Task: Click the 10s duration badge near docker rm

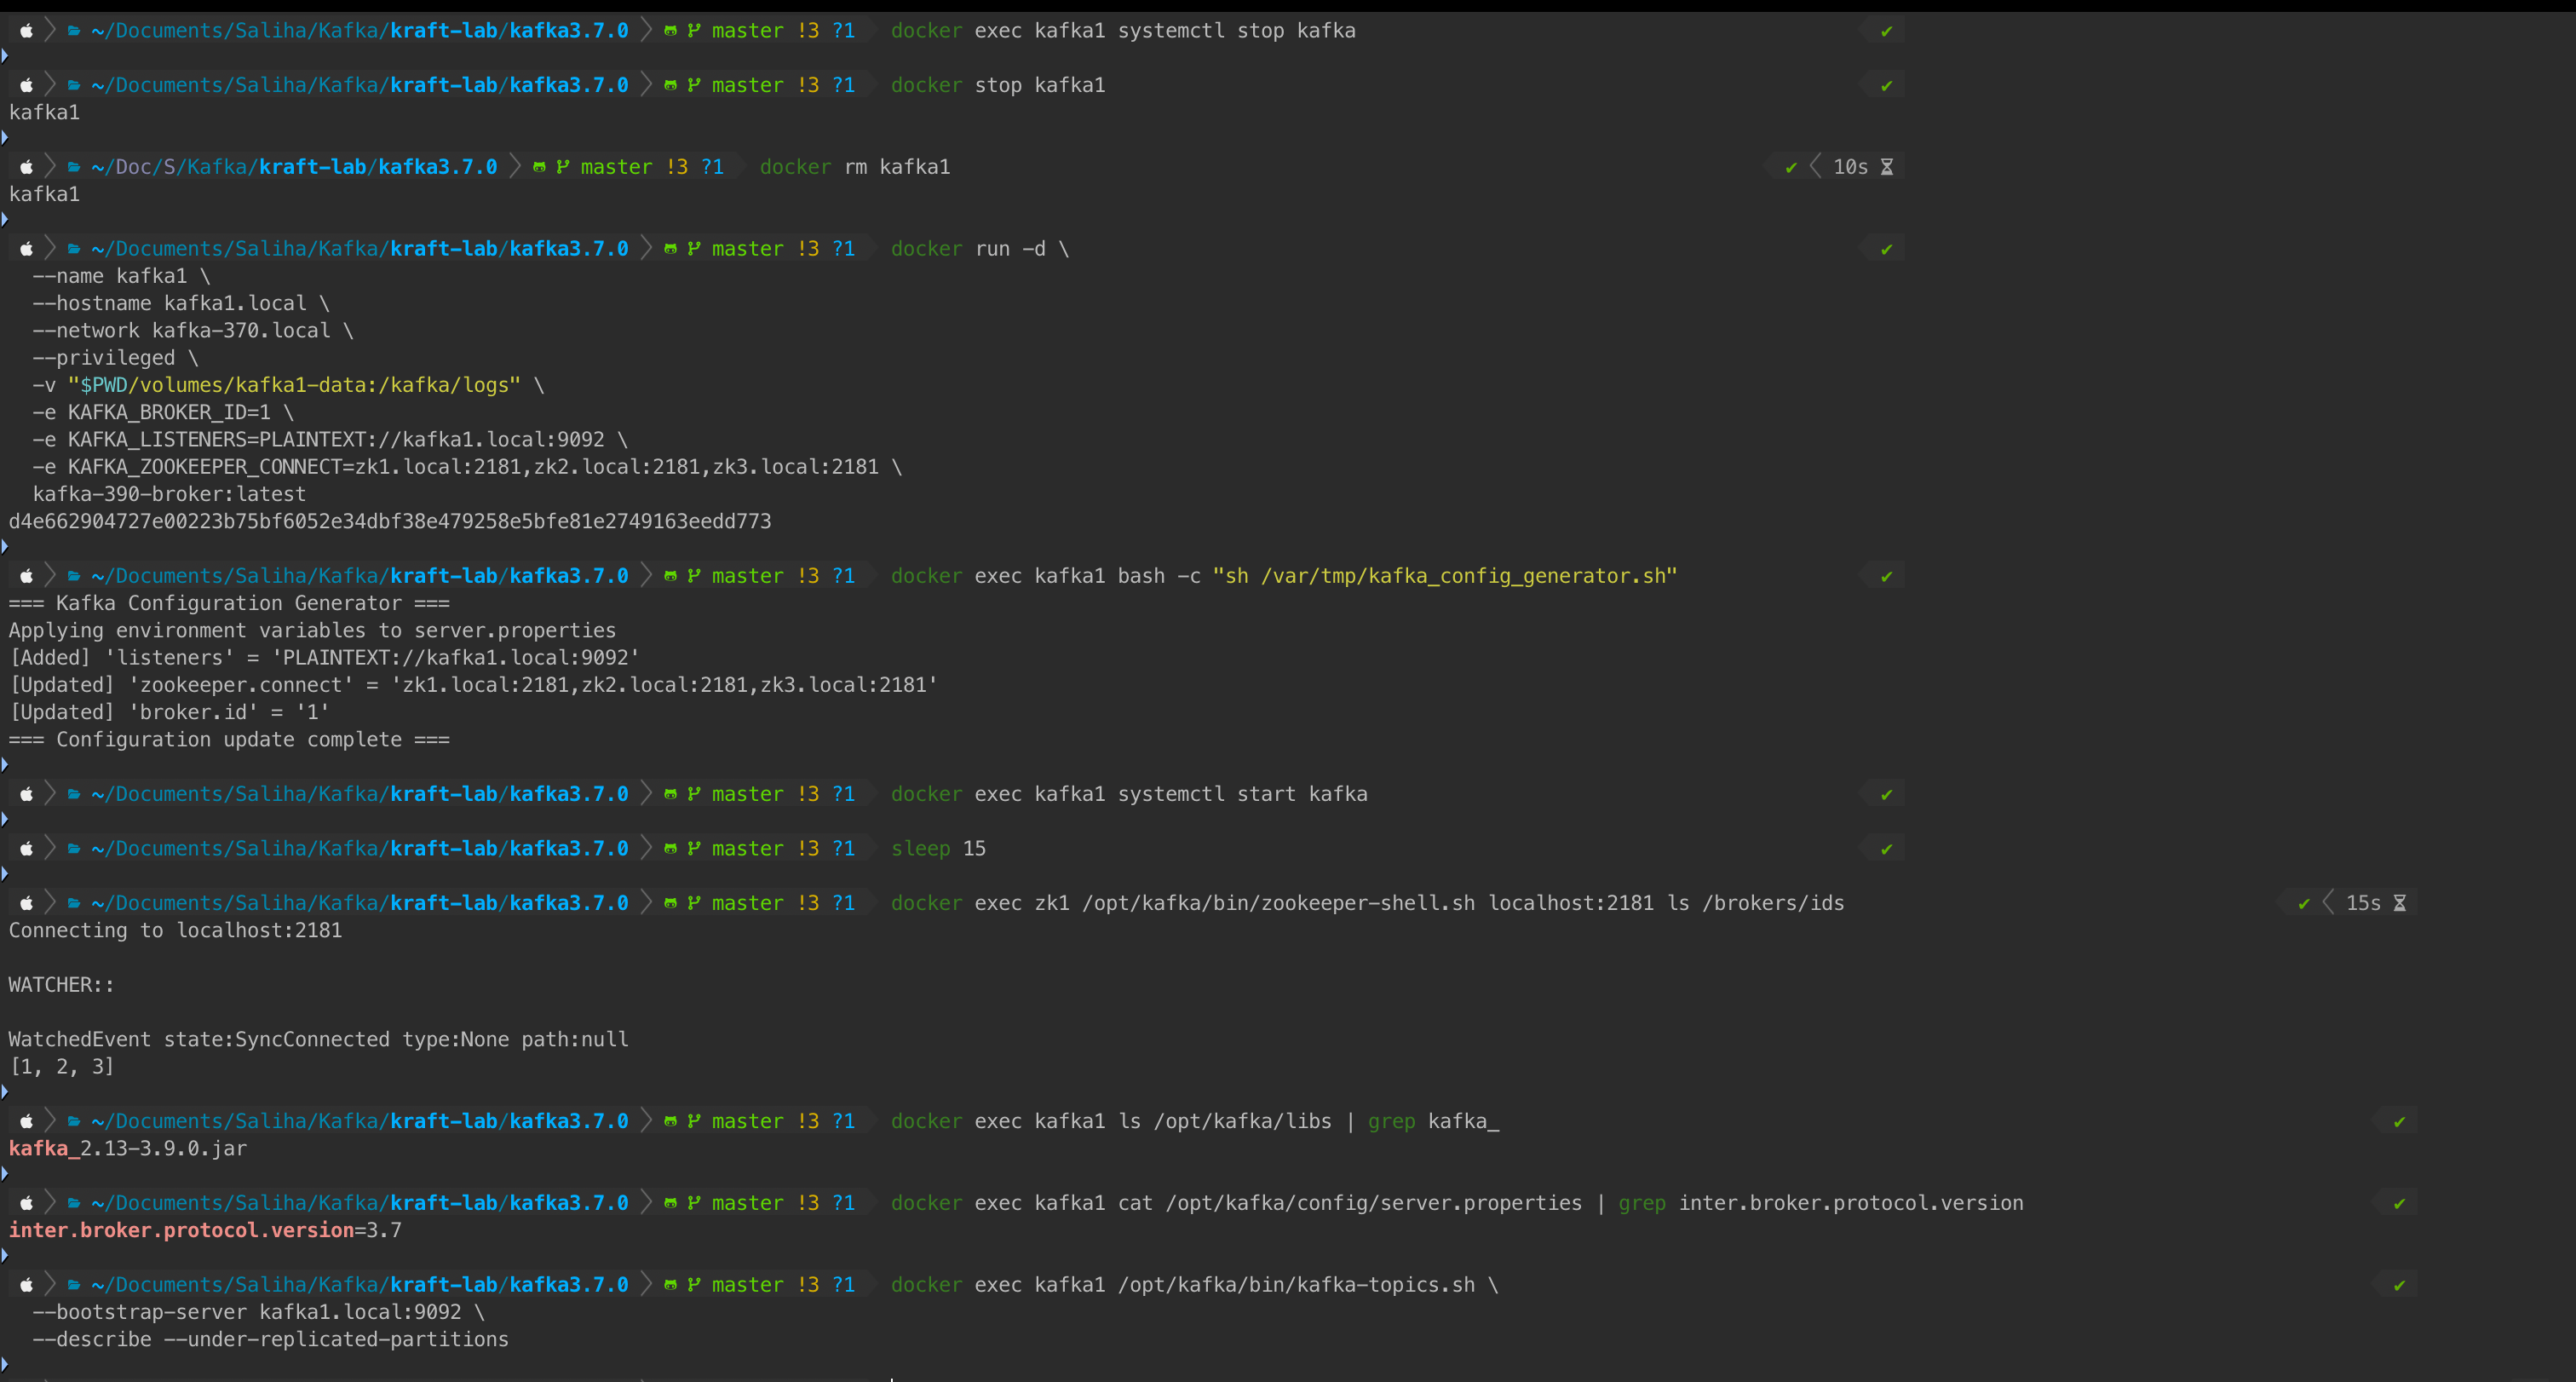Action: click(1850, 166)
